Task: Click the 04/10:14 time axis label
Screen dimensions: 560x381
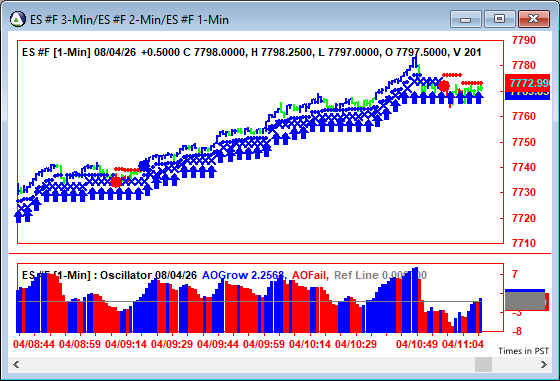Action: coord(310,344)
